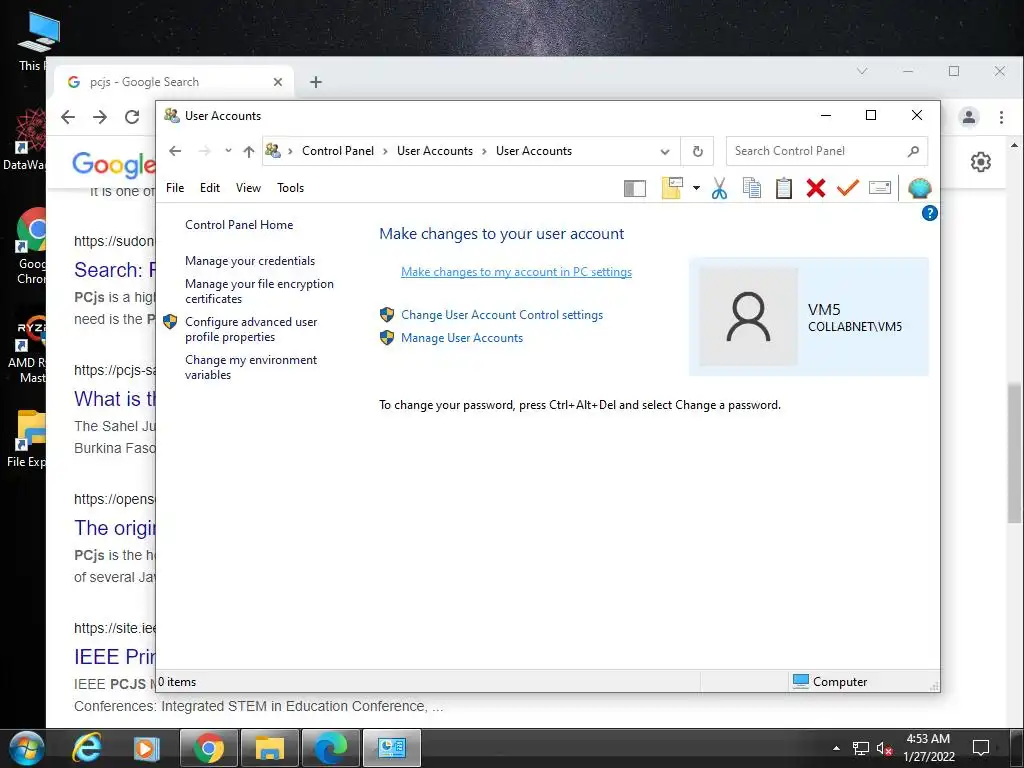Open the Edit menu
Screen dimensions: 1024x768
tap(210, 188)
